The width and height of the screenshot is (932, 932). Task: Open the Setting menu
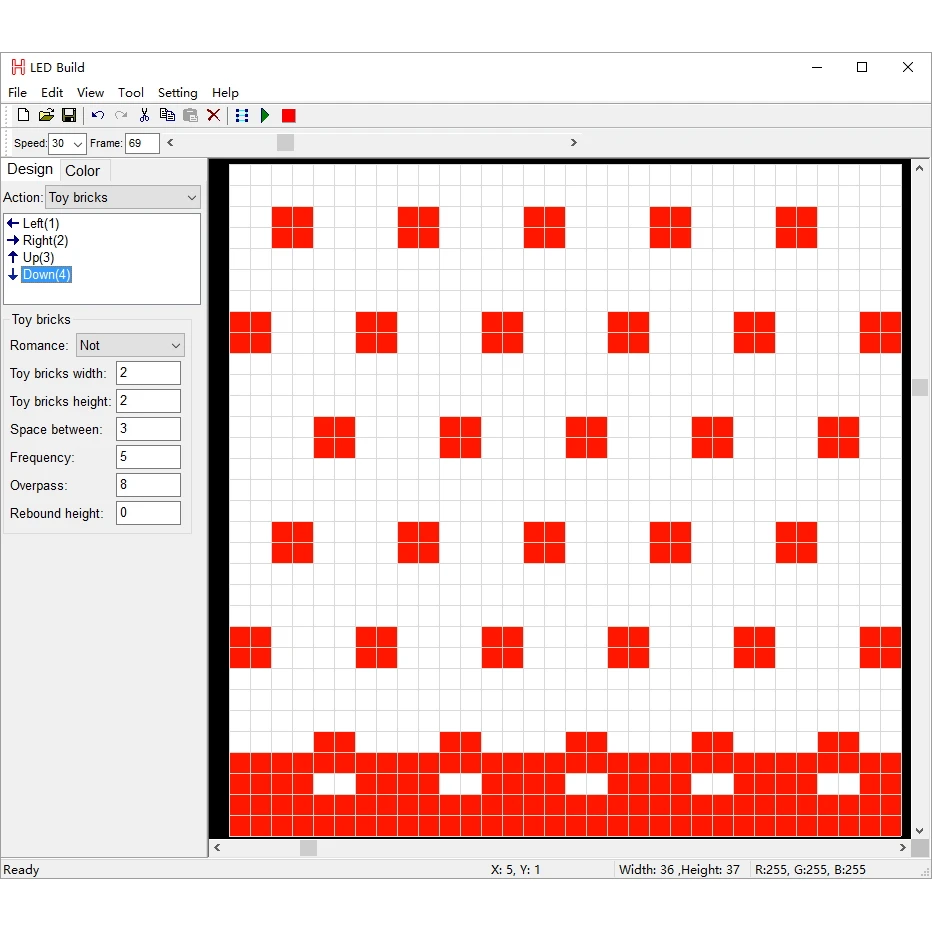coord(177,93)
